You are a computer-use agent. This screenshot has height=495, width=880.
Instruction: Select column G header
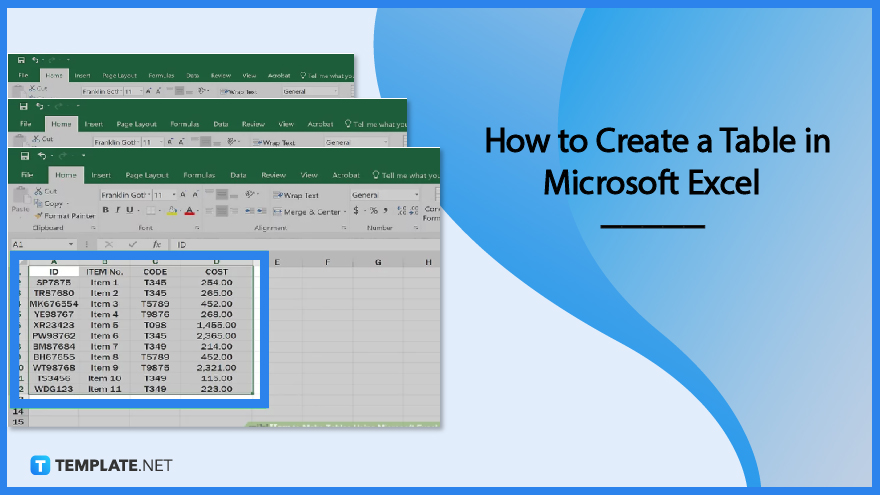(378, 262)
